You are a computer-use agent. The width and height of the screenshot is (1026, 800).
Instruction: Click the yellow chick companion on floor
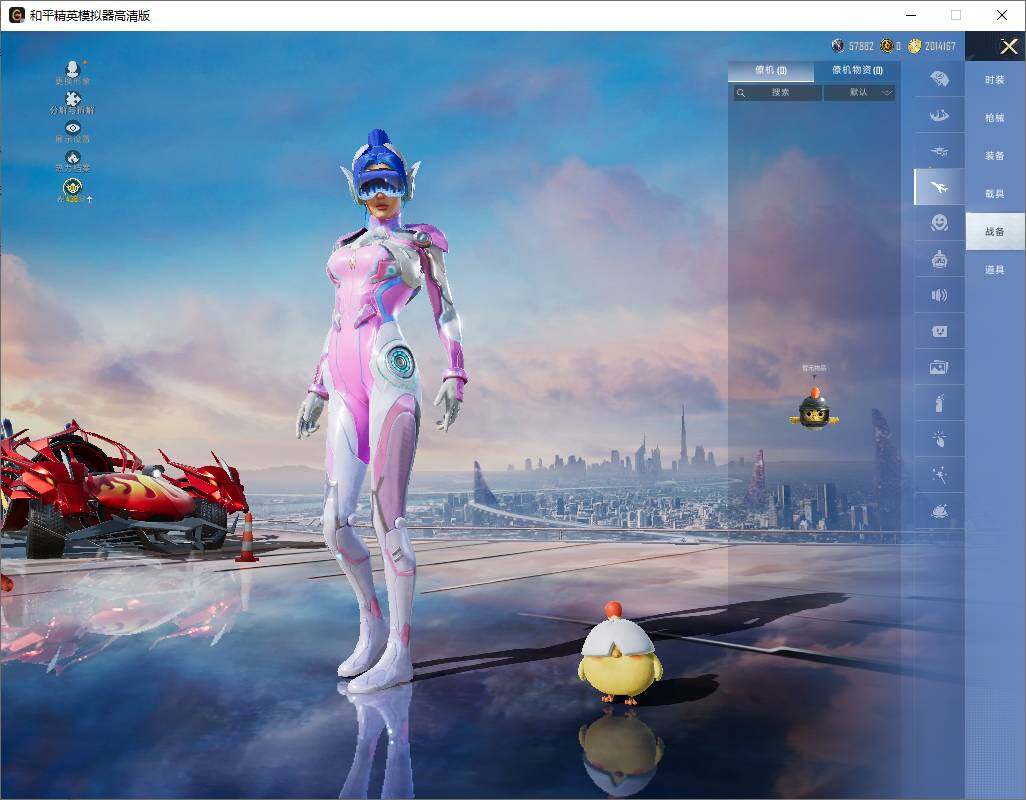(619, 653)
